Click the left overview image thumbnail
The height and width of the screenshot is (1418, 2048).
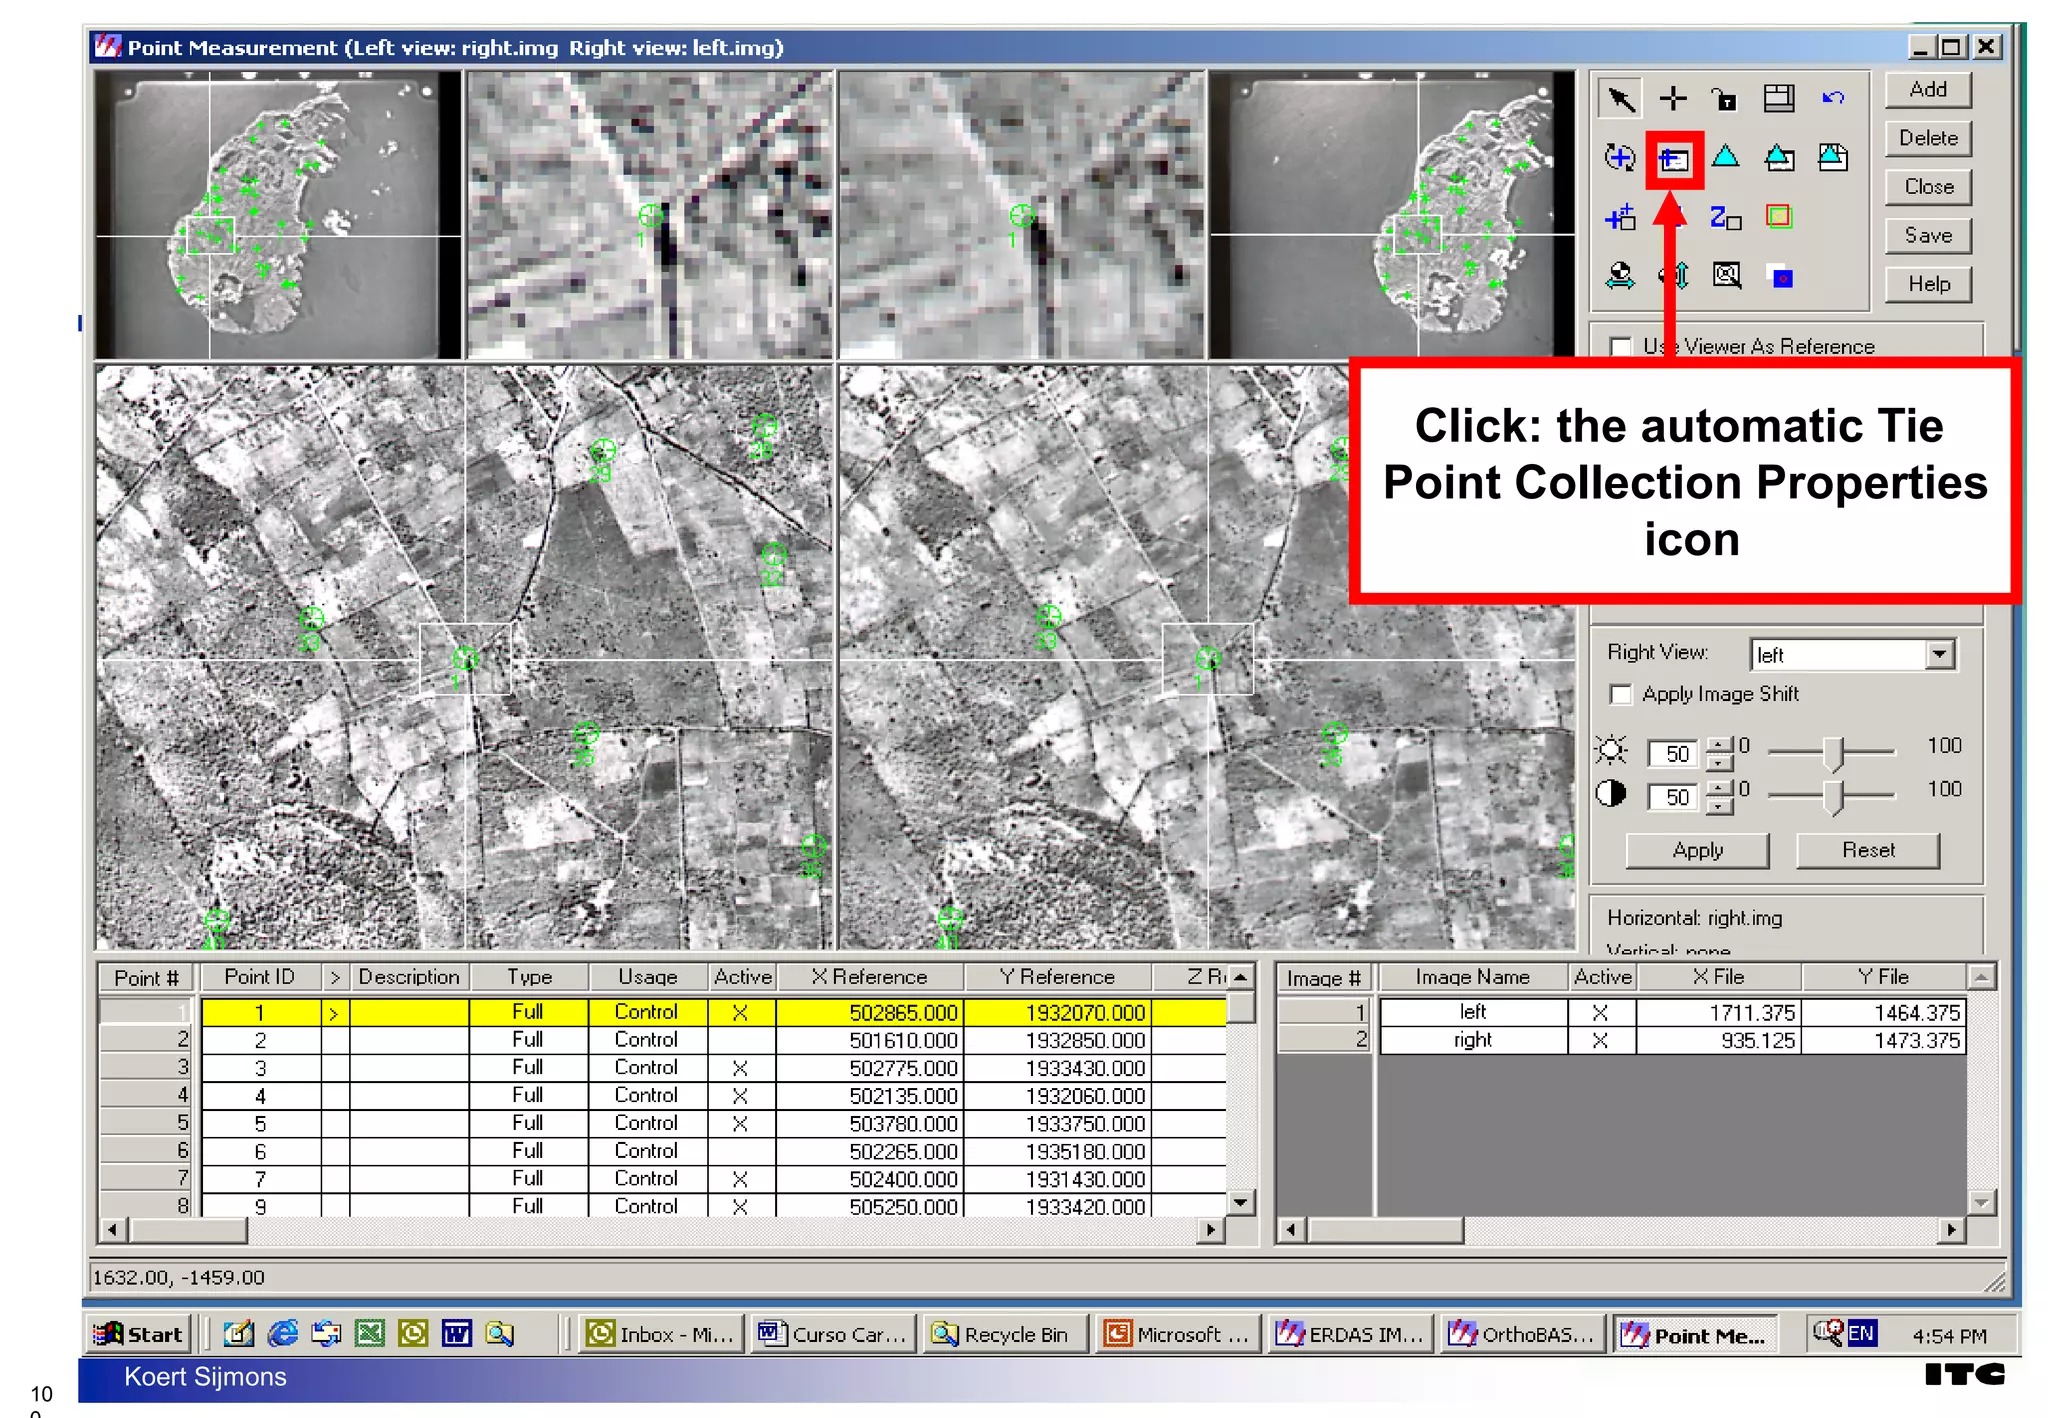click(278, 215)
